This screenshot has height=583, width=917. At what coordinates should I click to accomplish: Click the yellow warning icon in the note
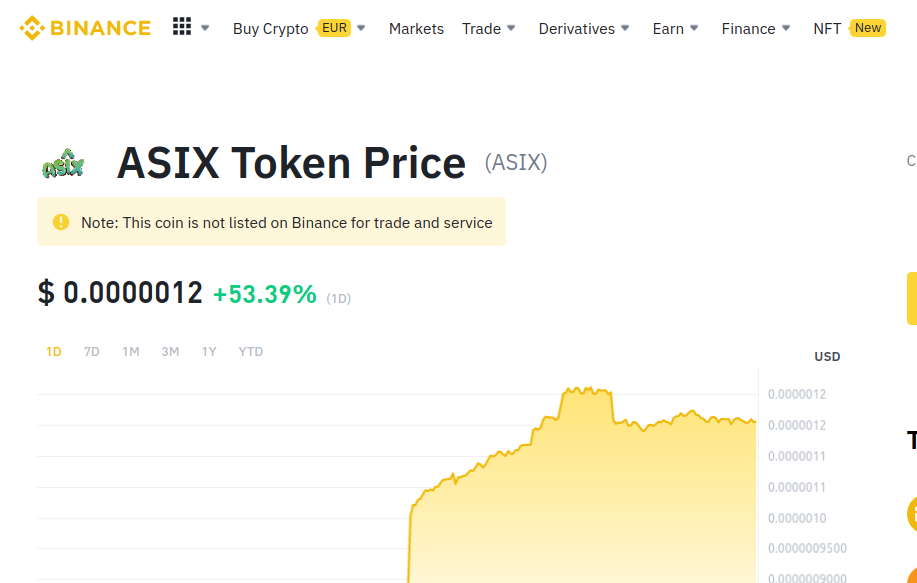(x=61, y=222)
